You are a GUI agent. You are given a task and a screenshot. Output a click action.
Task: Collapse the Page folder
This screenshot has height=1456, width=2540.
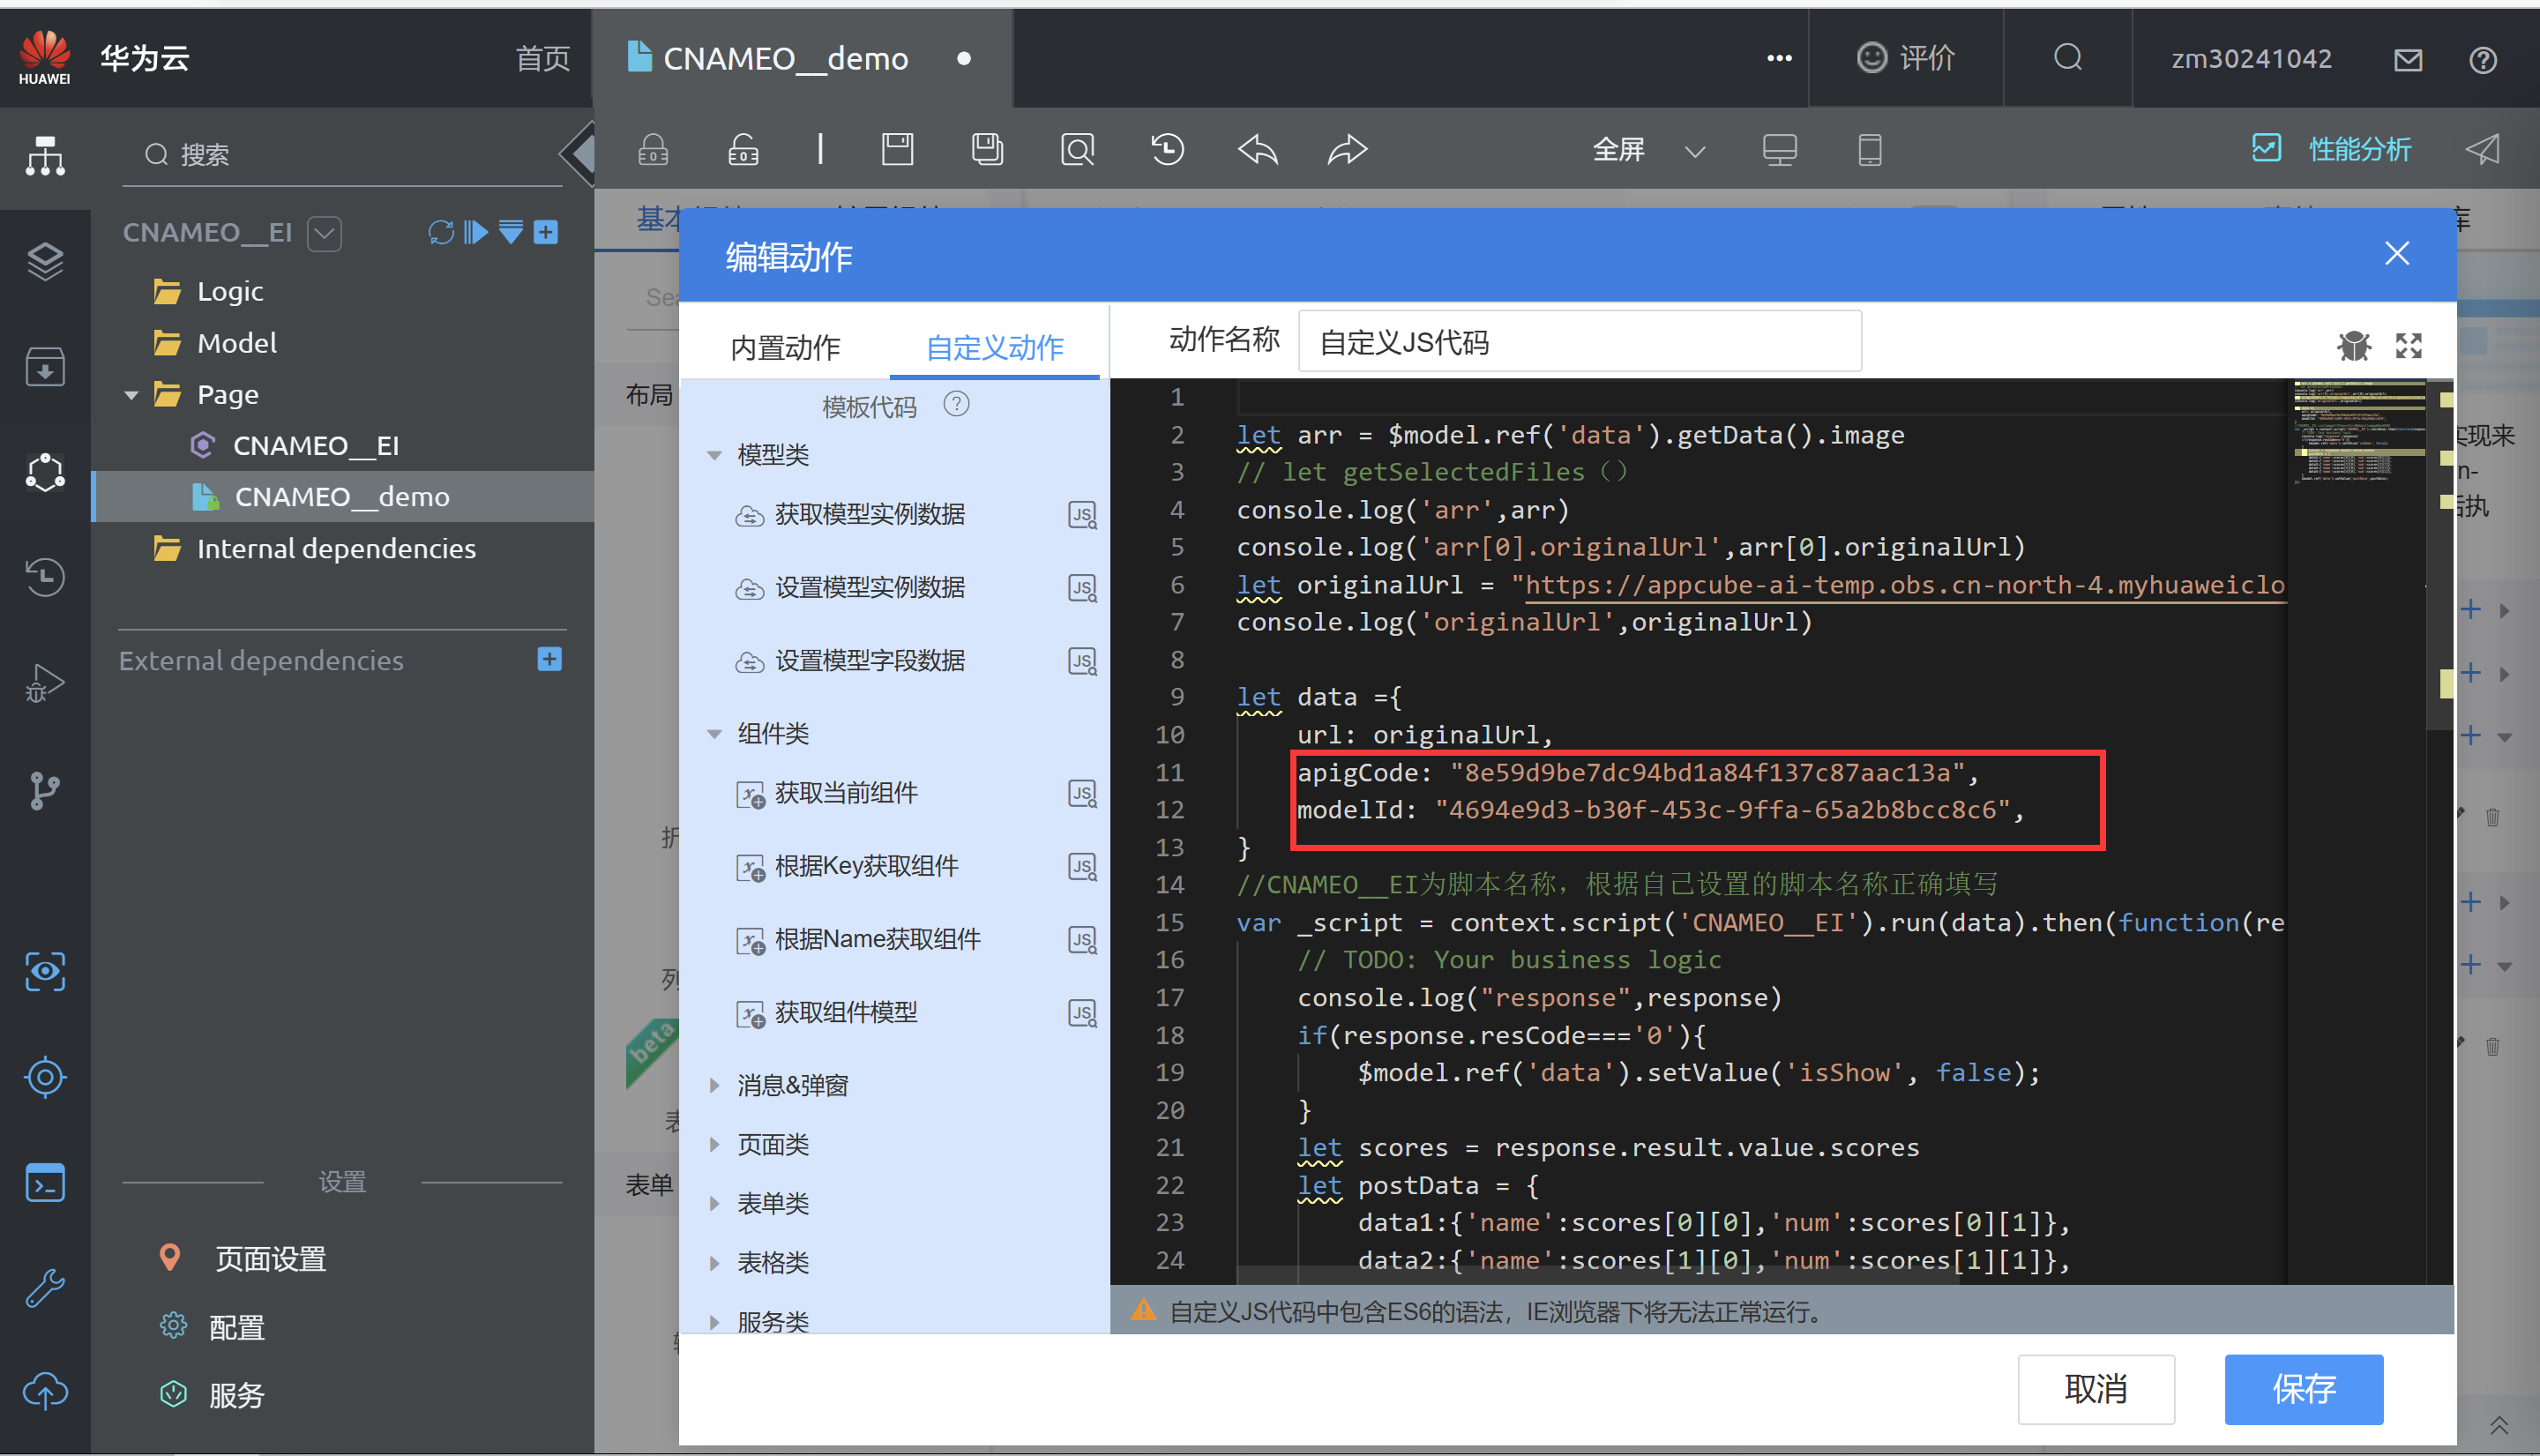[x=131, y=395]
